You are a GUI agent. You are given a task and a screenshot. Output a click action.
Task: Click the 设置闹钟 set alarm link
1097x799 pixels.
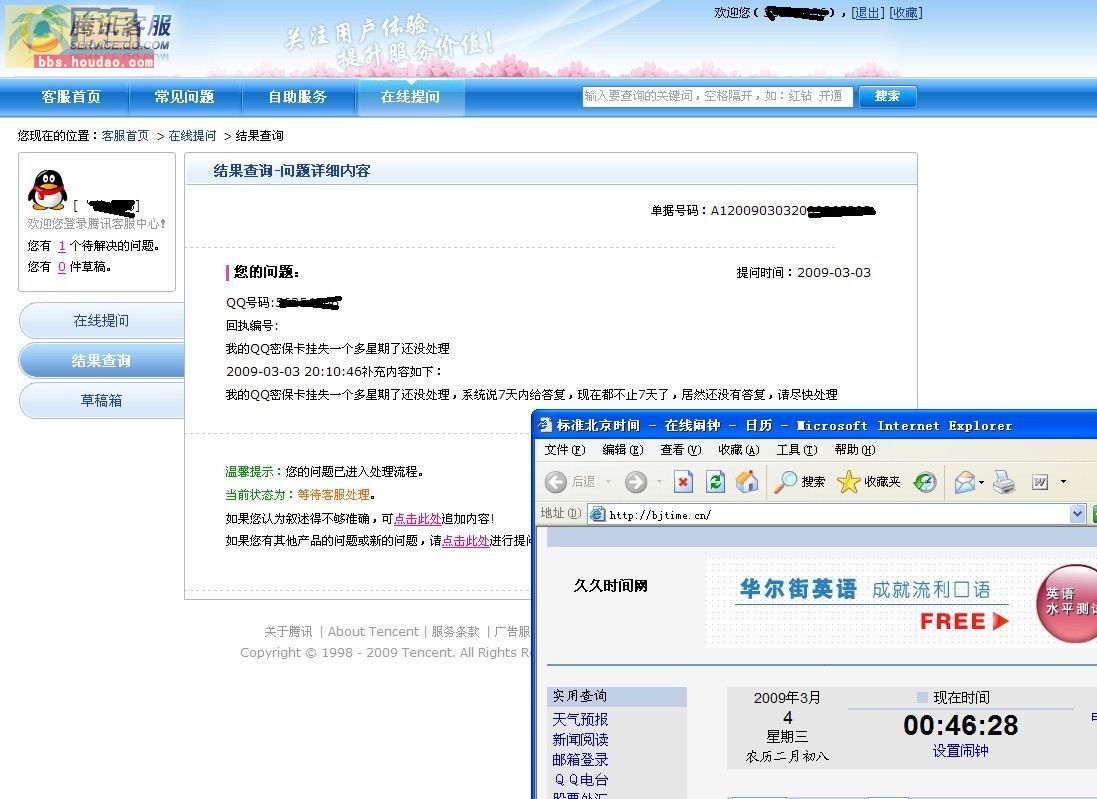(961, 751)
